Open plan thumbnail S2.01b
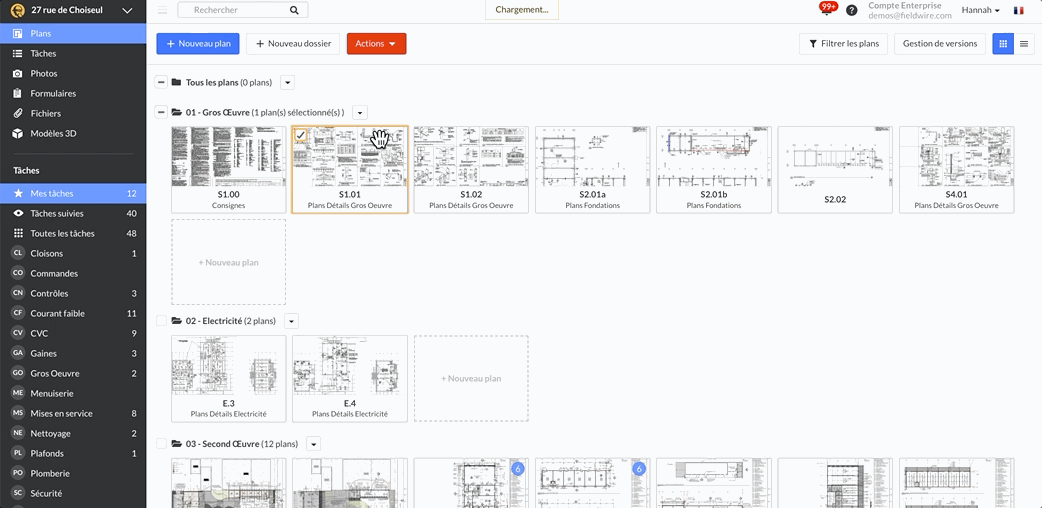The width and height of the screenshot is (1042, 508). click(714, 170)
